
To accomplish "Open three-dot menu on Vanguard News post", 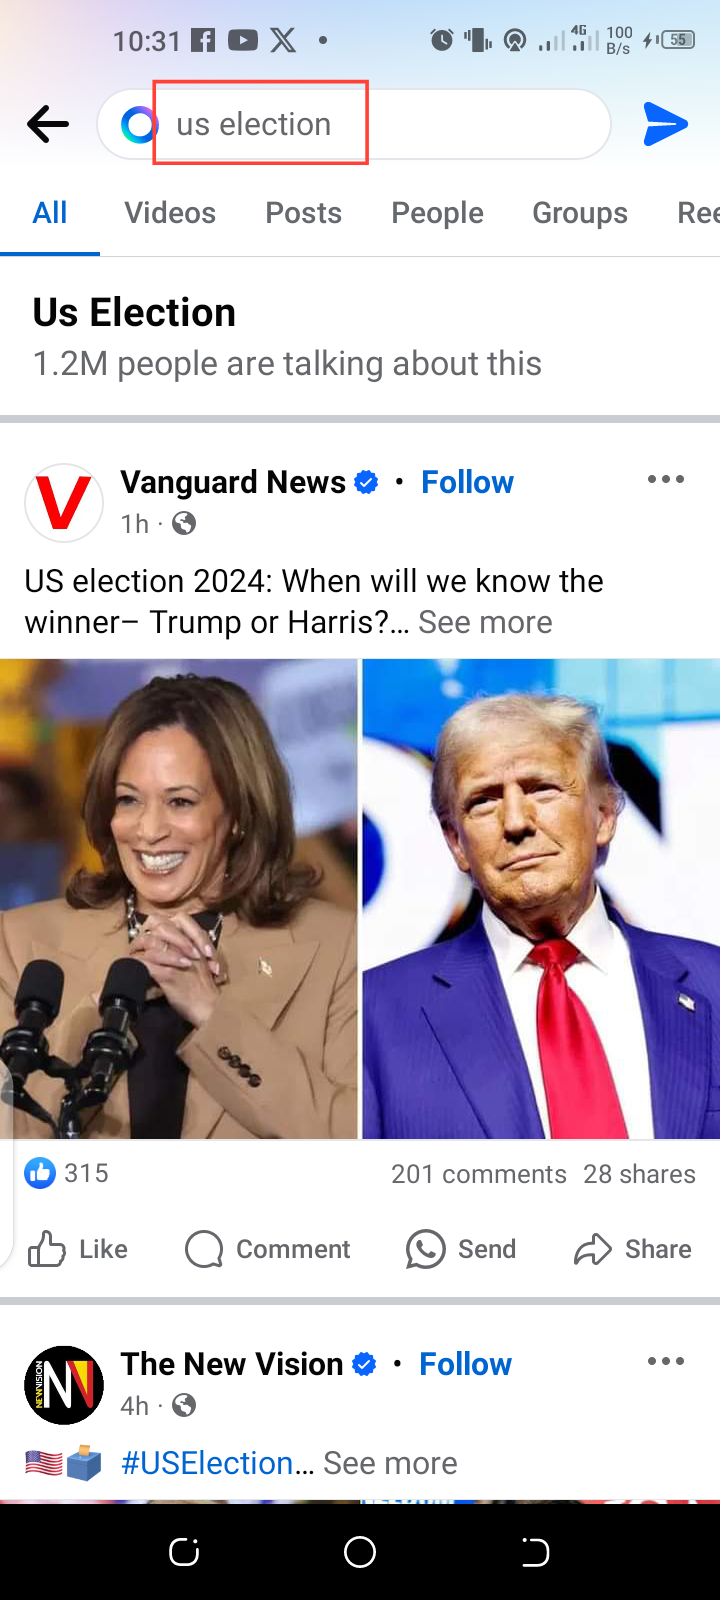I will pyautogui.click(x=666, y=480).
